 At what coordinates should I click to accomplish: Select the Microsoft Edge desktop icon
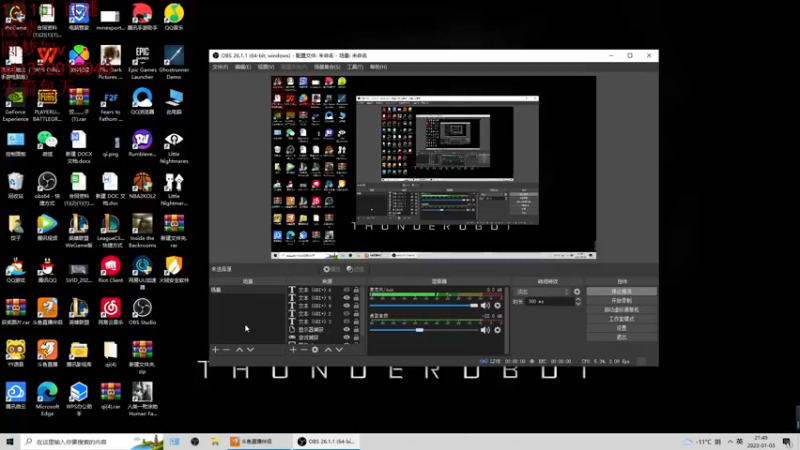pyautogui.click(x=47, y=399)
